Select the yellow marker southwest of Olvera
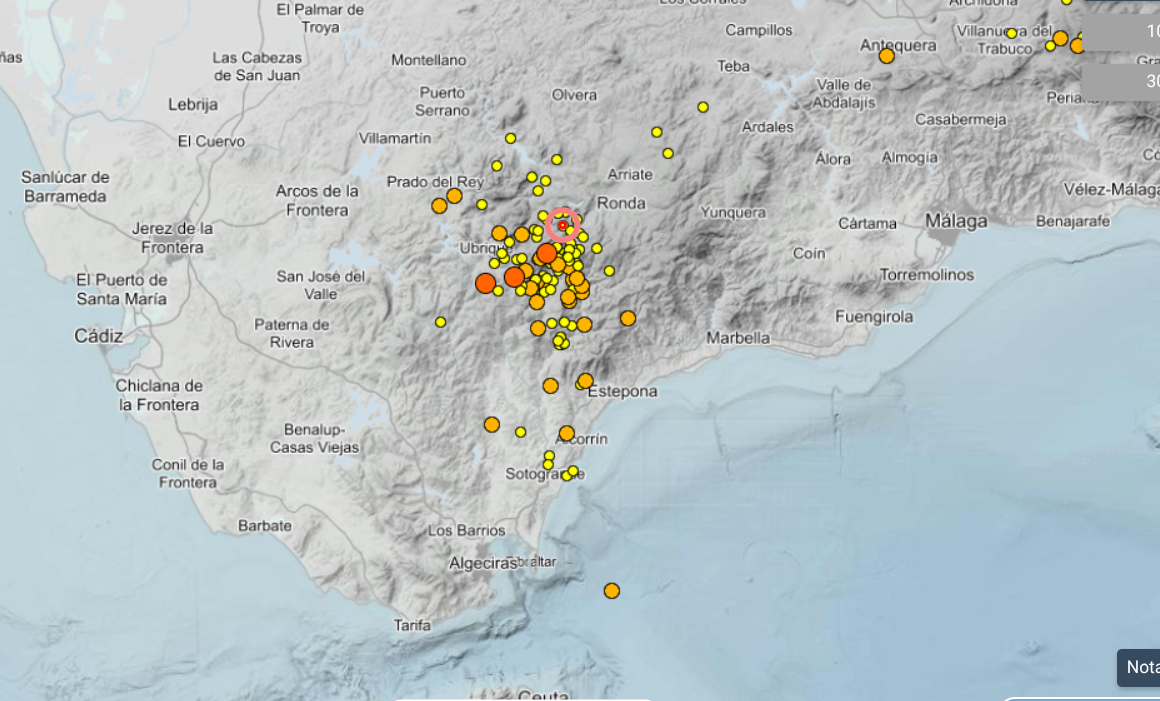This screenshot has width=1160, height=701. pos(510,138)
